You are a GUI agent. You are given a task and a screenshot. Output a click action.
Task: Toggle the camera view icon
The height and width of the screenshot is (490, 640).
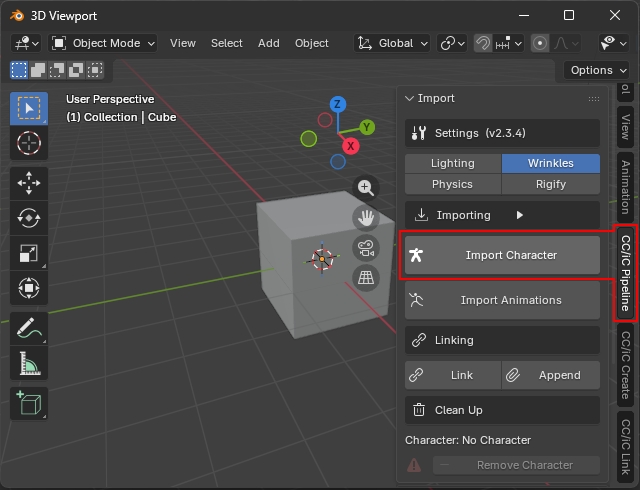pos(366,248)
